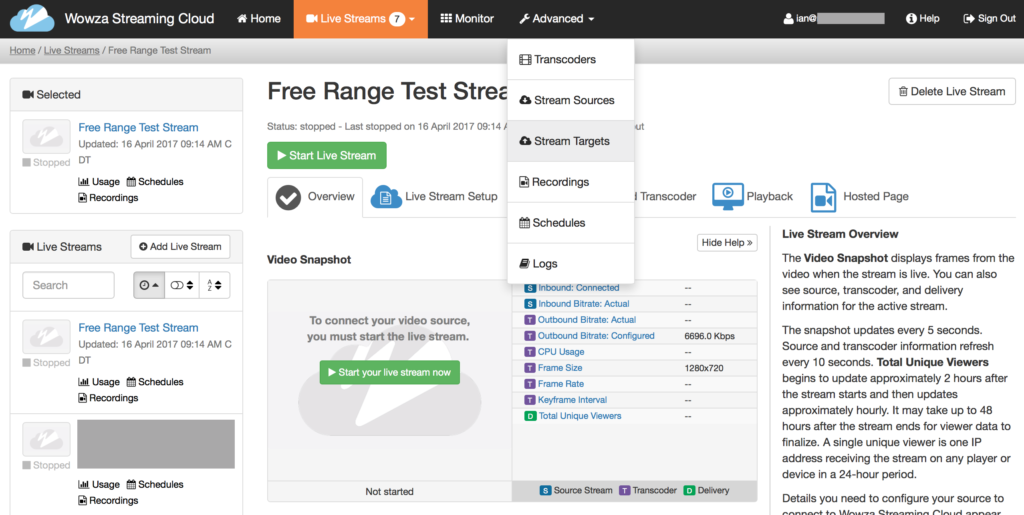1024x515 pixels.
Task: Click the user account icon
Action: tap(788, 19)
